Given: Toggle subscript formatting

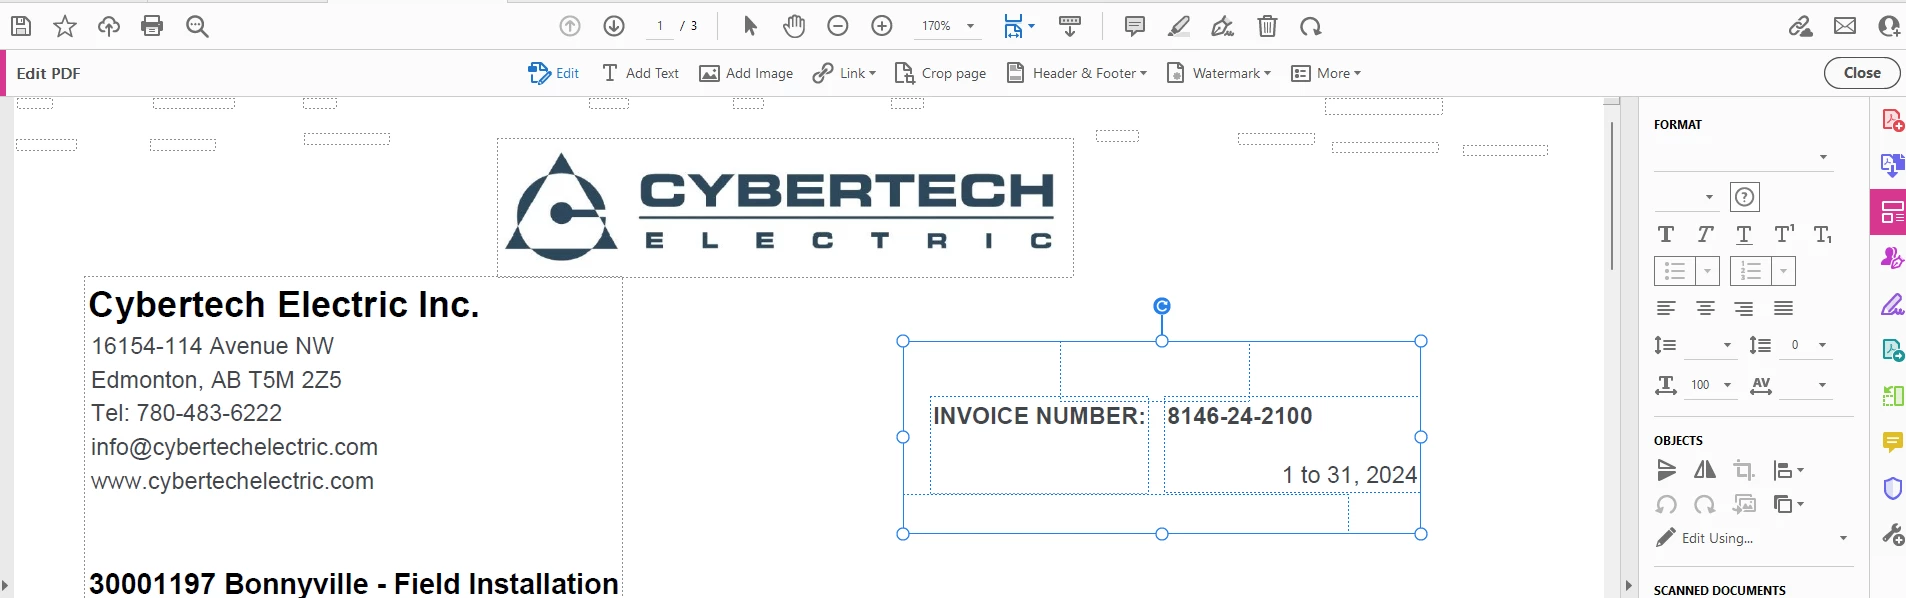Looking at the screenshot, I should pos(1823,235).
